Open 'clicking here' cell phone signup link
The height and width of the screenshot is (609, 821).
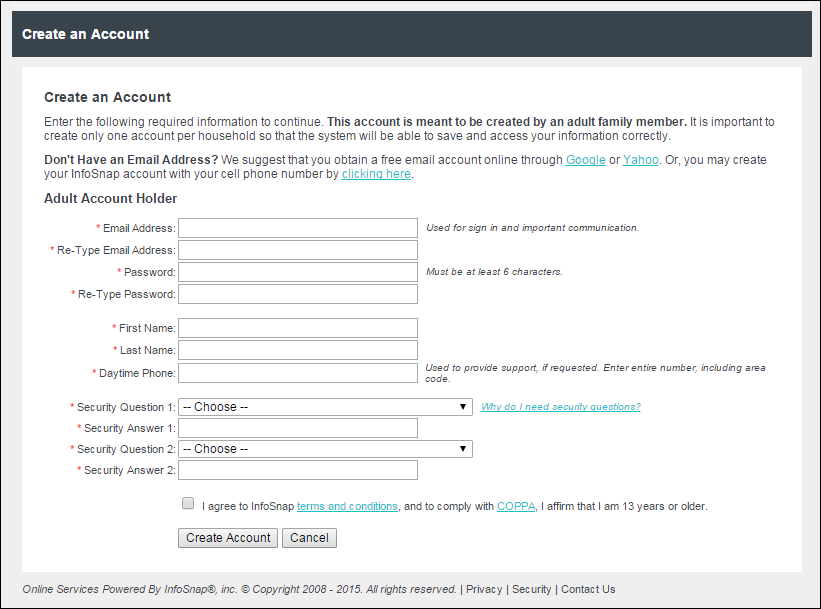(x=376, y=174)
